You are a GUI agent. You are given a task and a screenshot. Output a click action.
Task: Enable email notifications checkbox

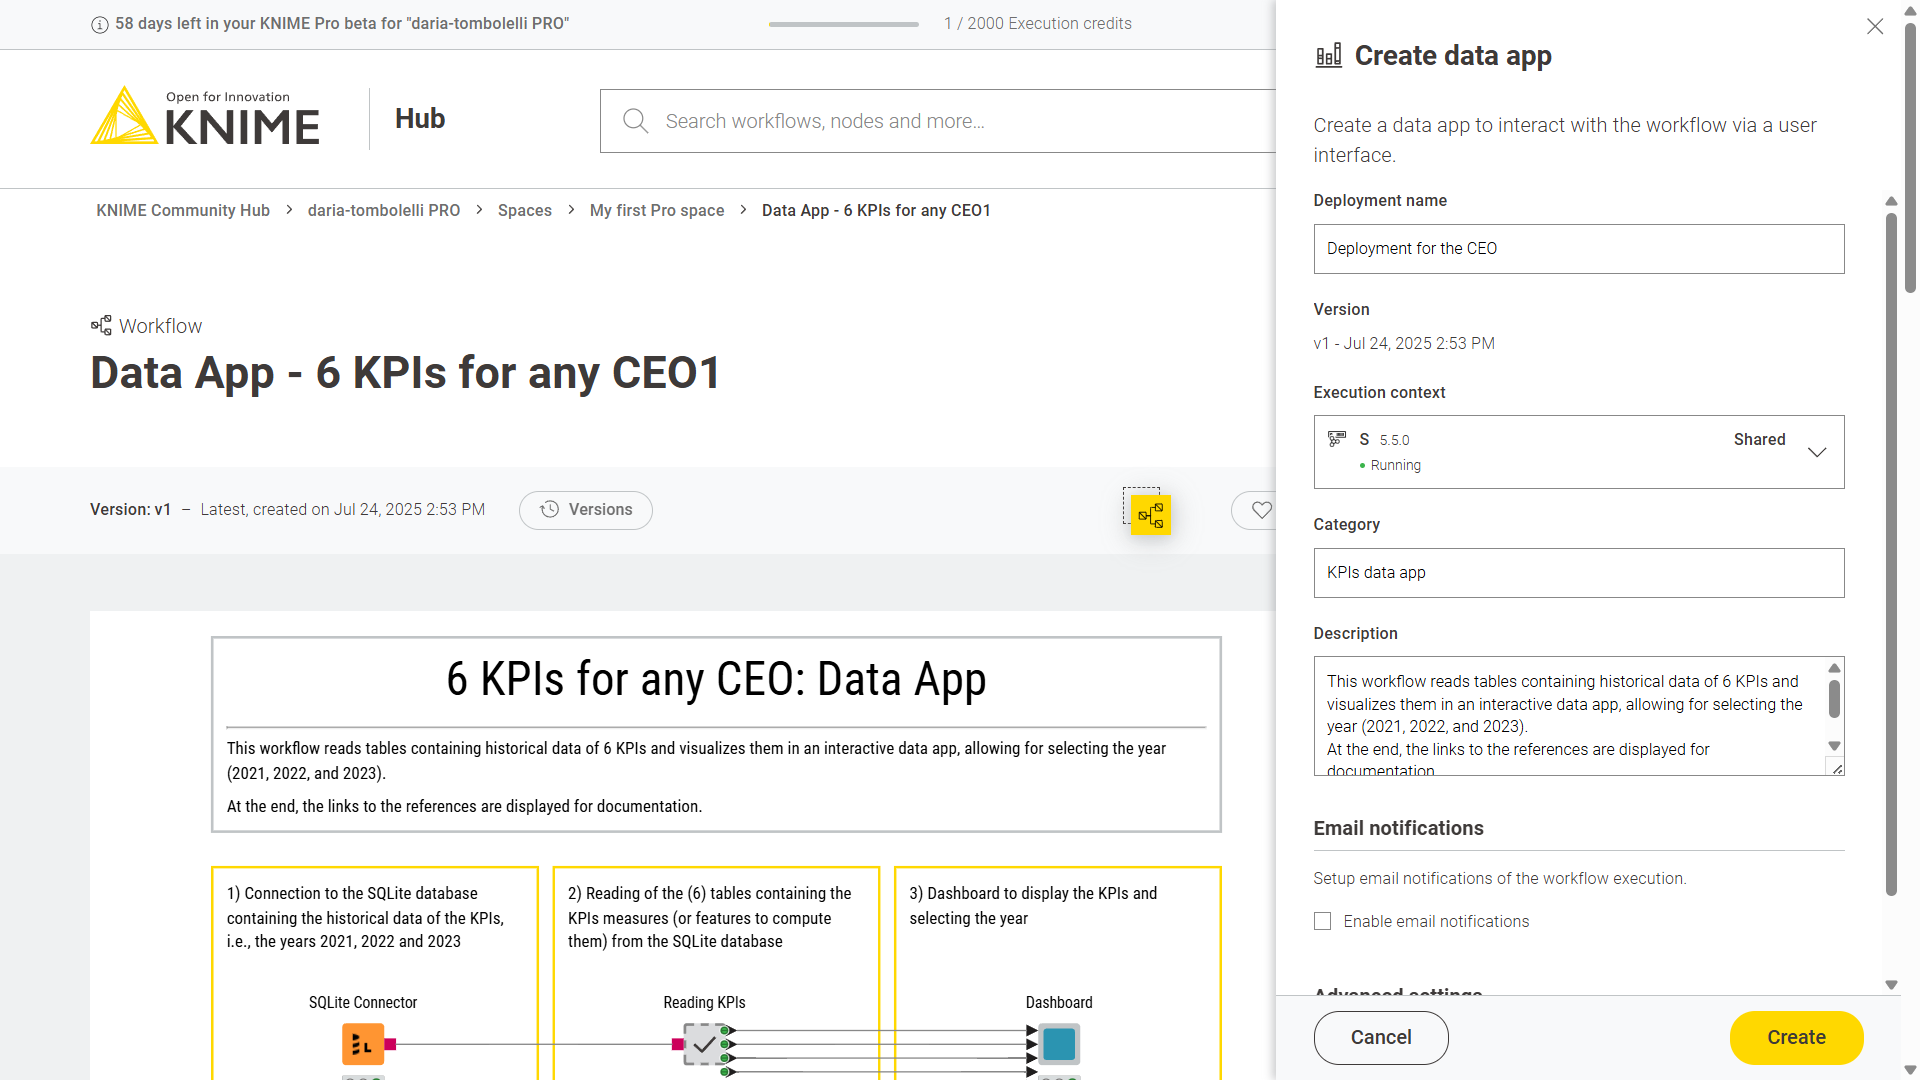click(1322, 921)
